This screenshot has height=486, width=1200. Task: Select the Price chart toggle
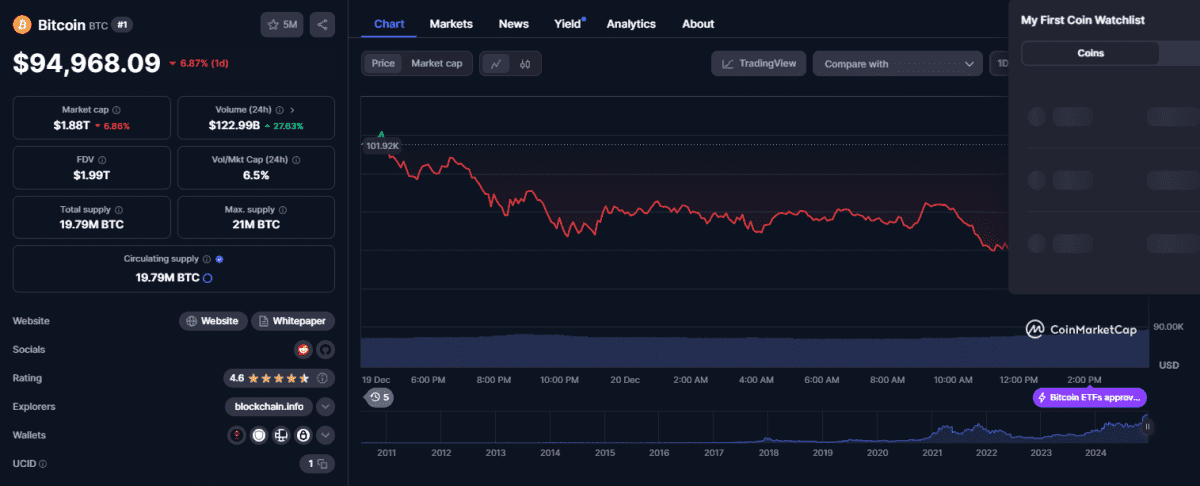(x=383, y=63)
